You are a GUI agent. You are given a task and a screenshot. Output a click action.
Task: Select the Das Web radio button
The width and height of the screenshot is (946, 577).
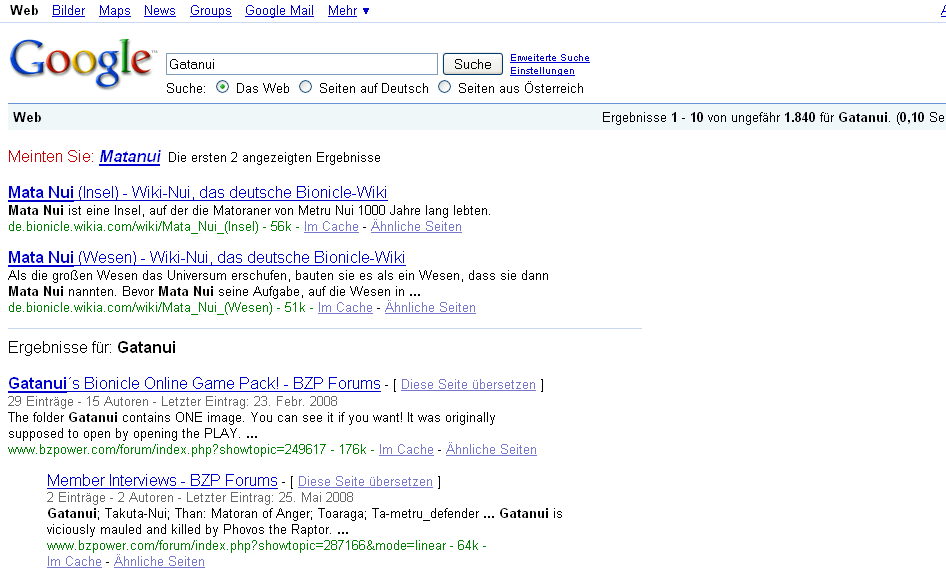223,87
